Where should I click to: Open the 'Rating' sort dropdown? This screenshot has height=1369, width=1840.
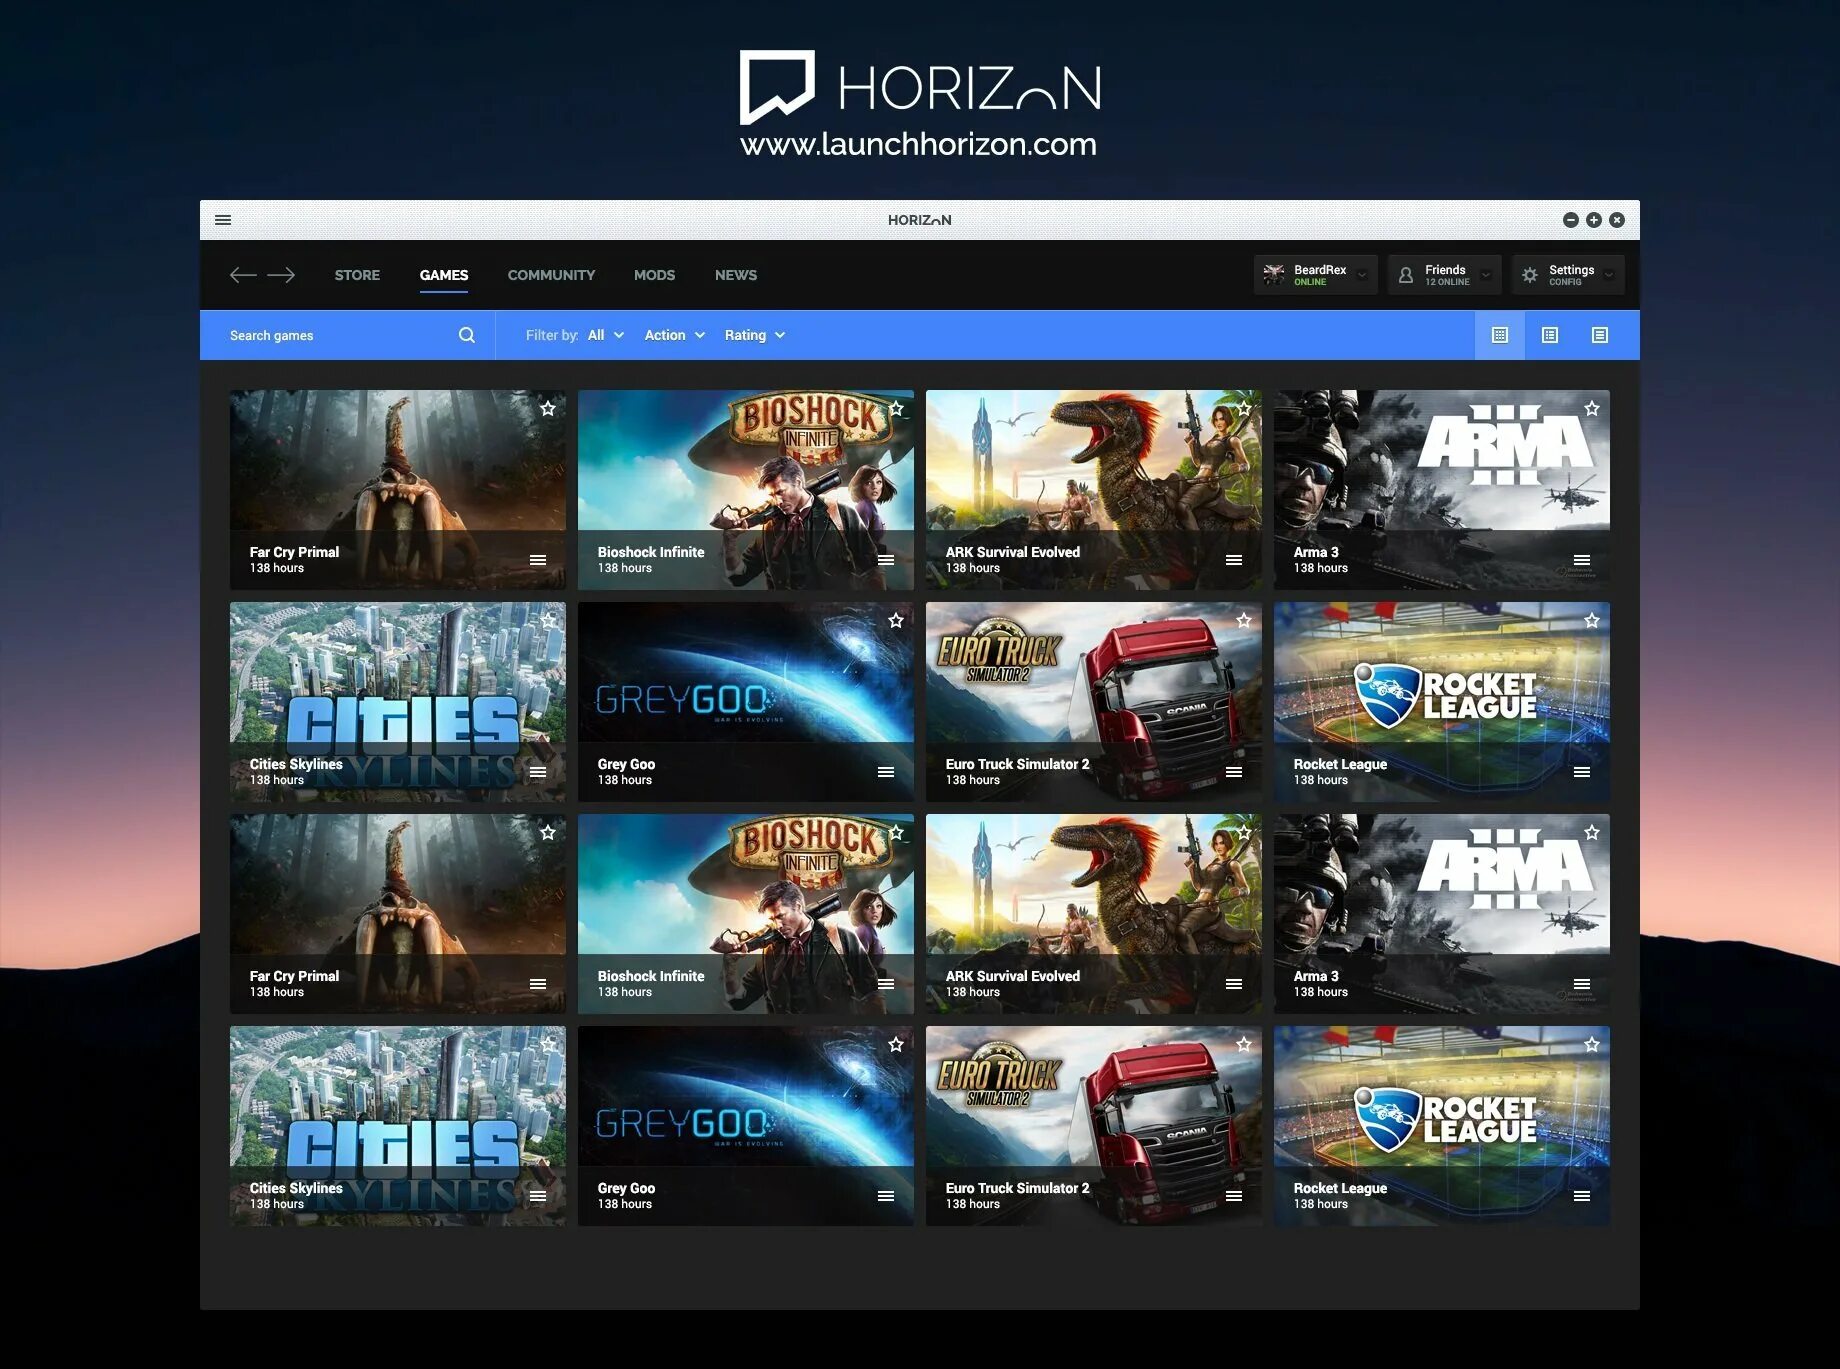(755, 335)
